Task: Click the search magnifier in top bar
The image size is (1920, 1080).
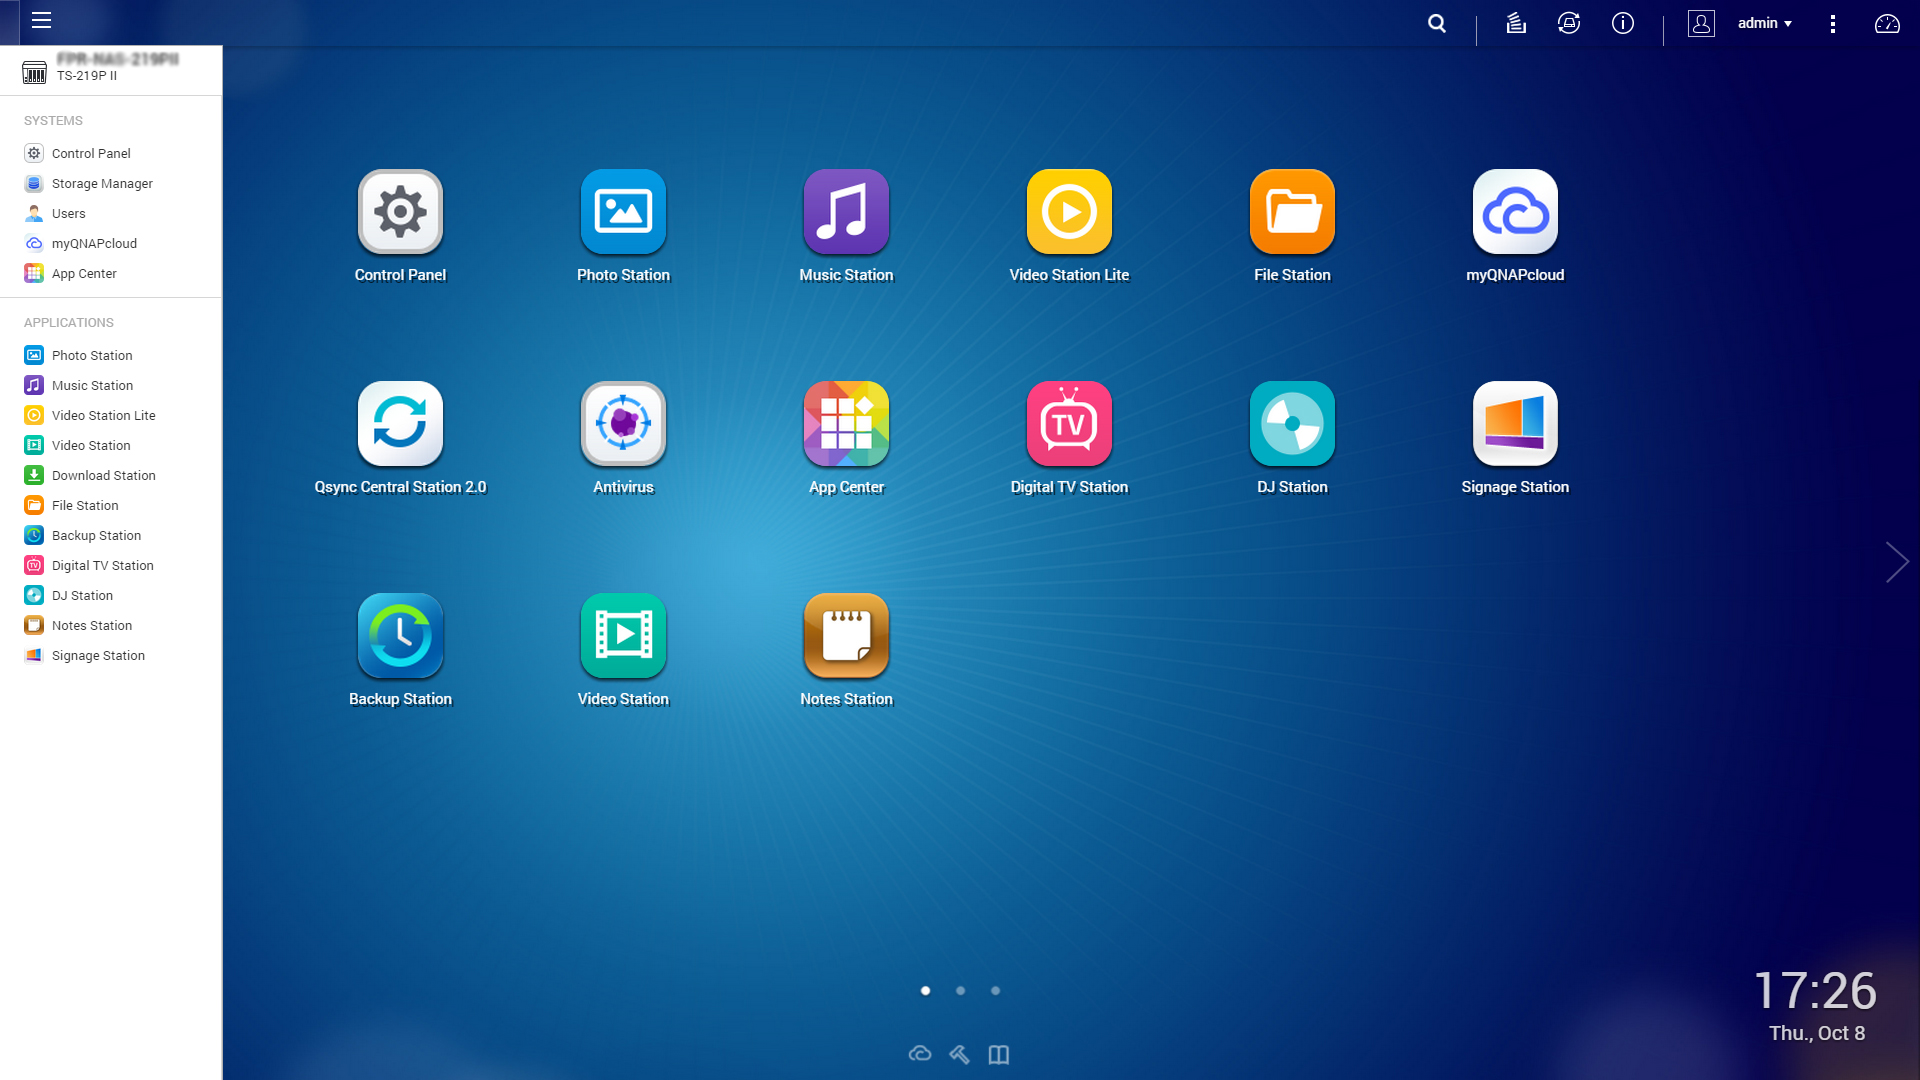Action: (x=1437, y=23)
